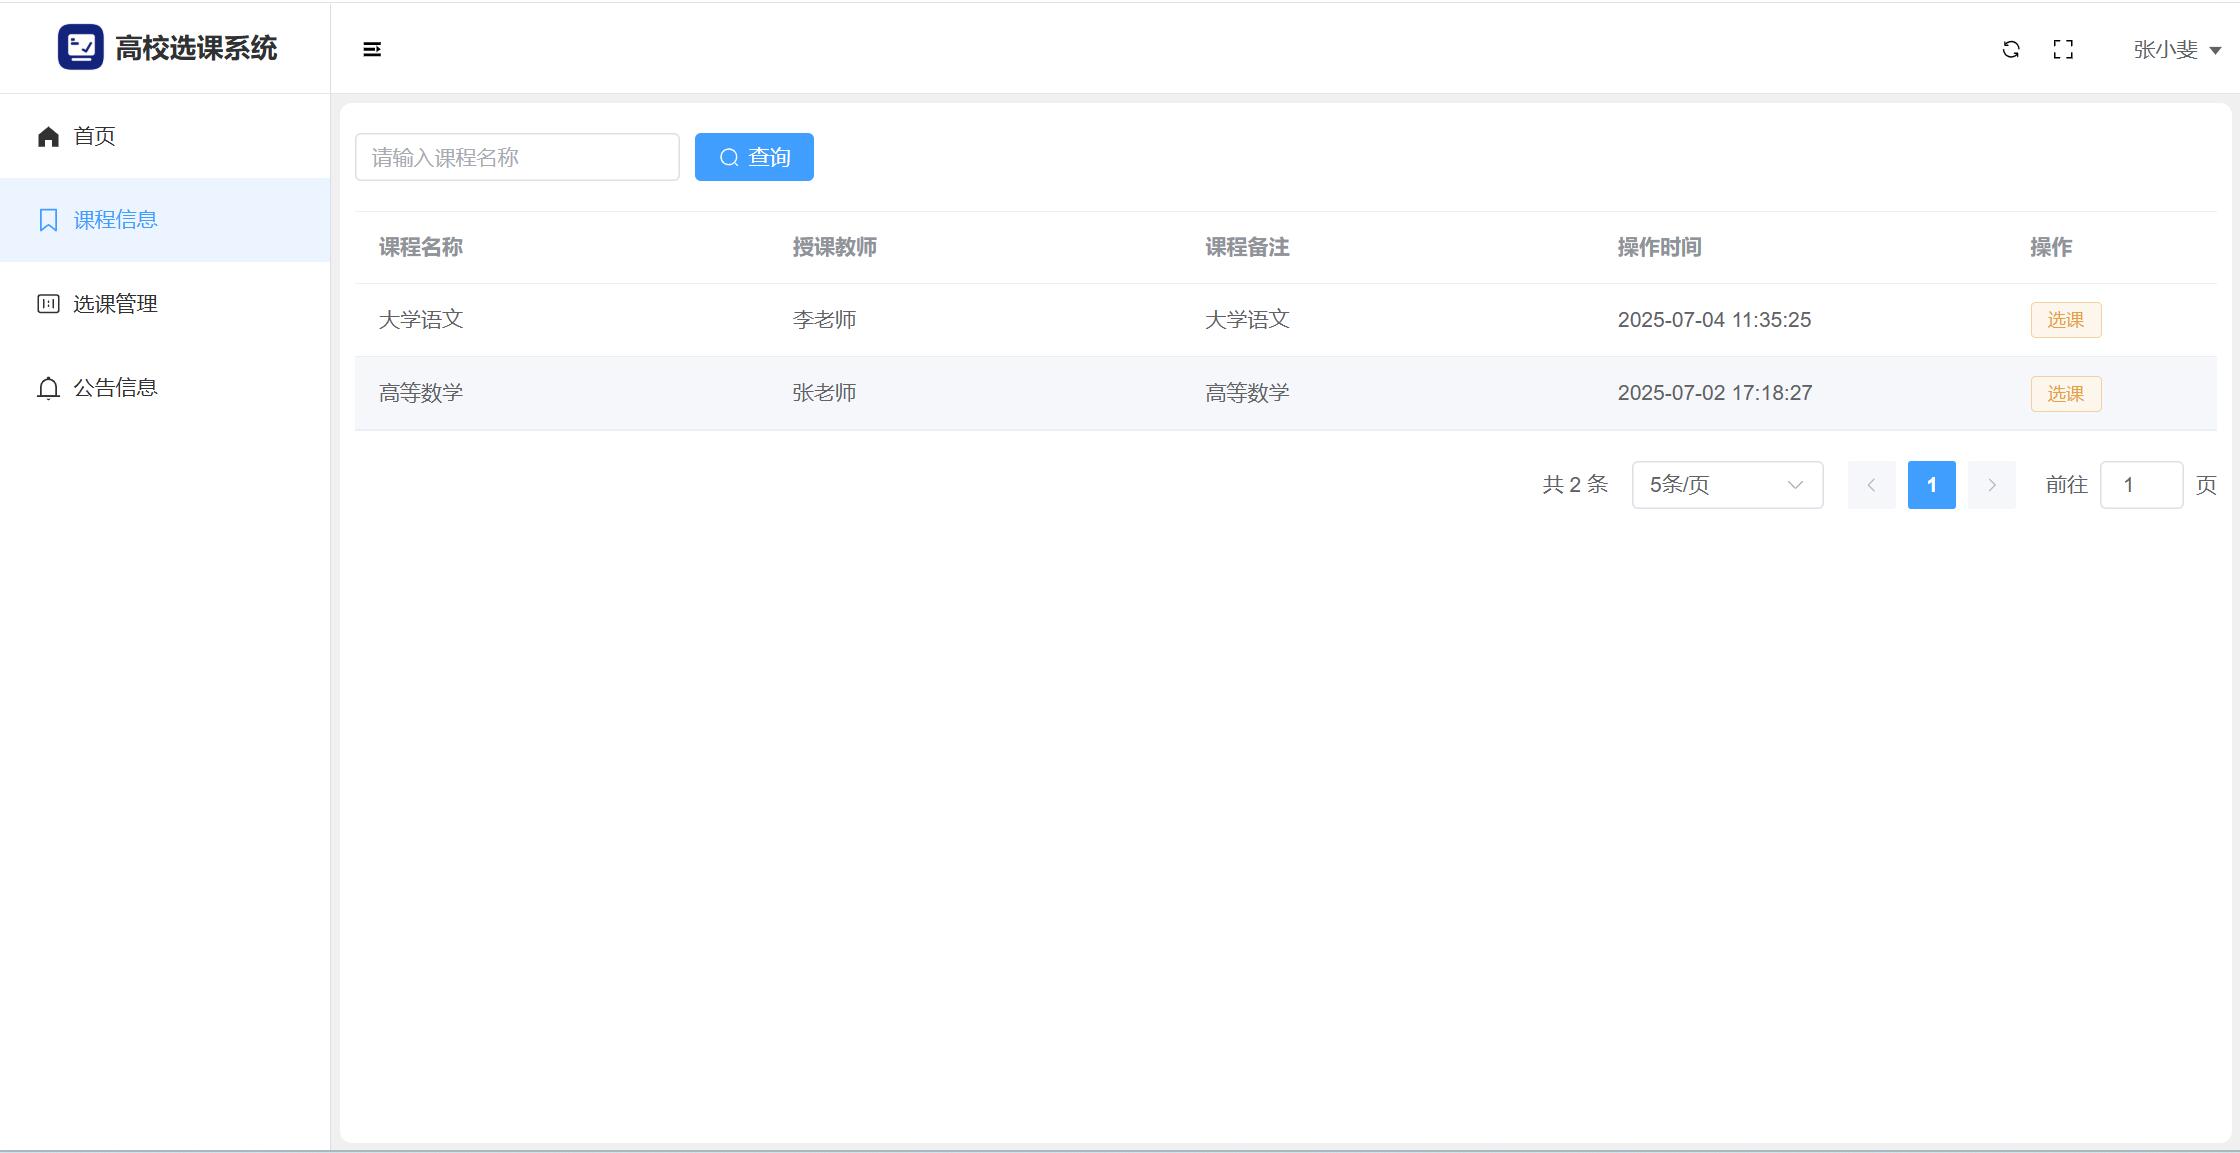Click the 前往 page number input
Image resolution: width=2240 pixels, height=1153 pixels.
pos(2141,485)
